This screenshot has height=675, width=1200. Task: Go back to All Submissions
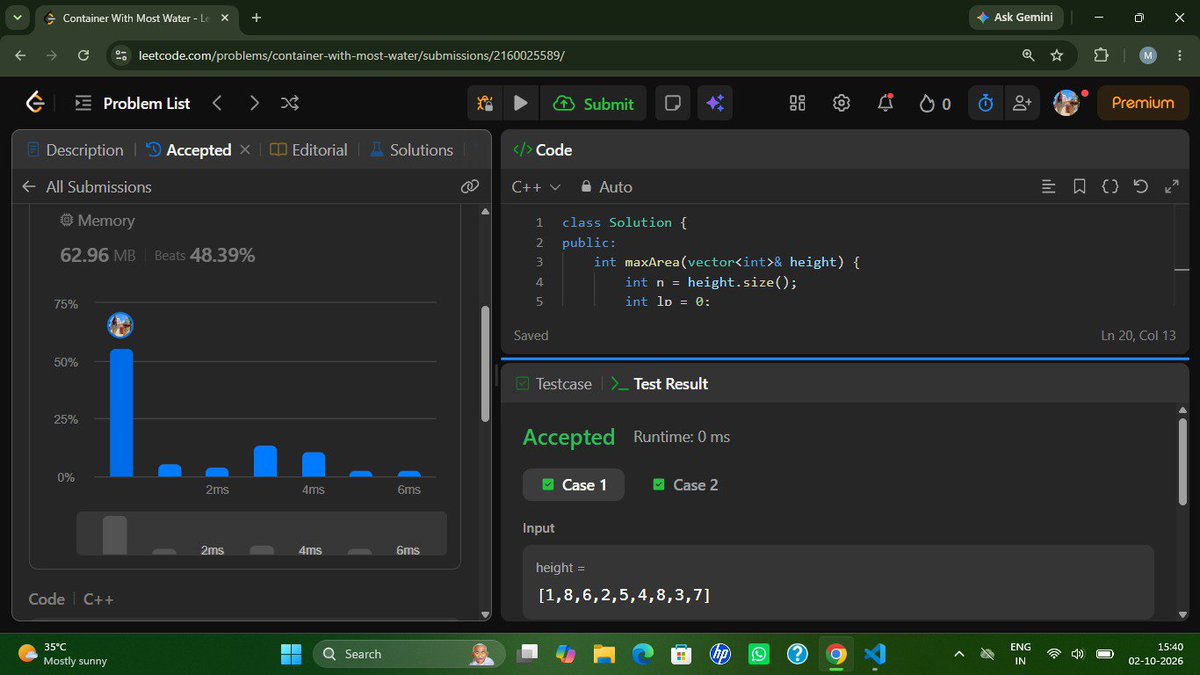pyautogui.click(x=87, y=187)
